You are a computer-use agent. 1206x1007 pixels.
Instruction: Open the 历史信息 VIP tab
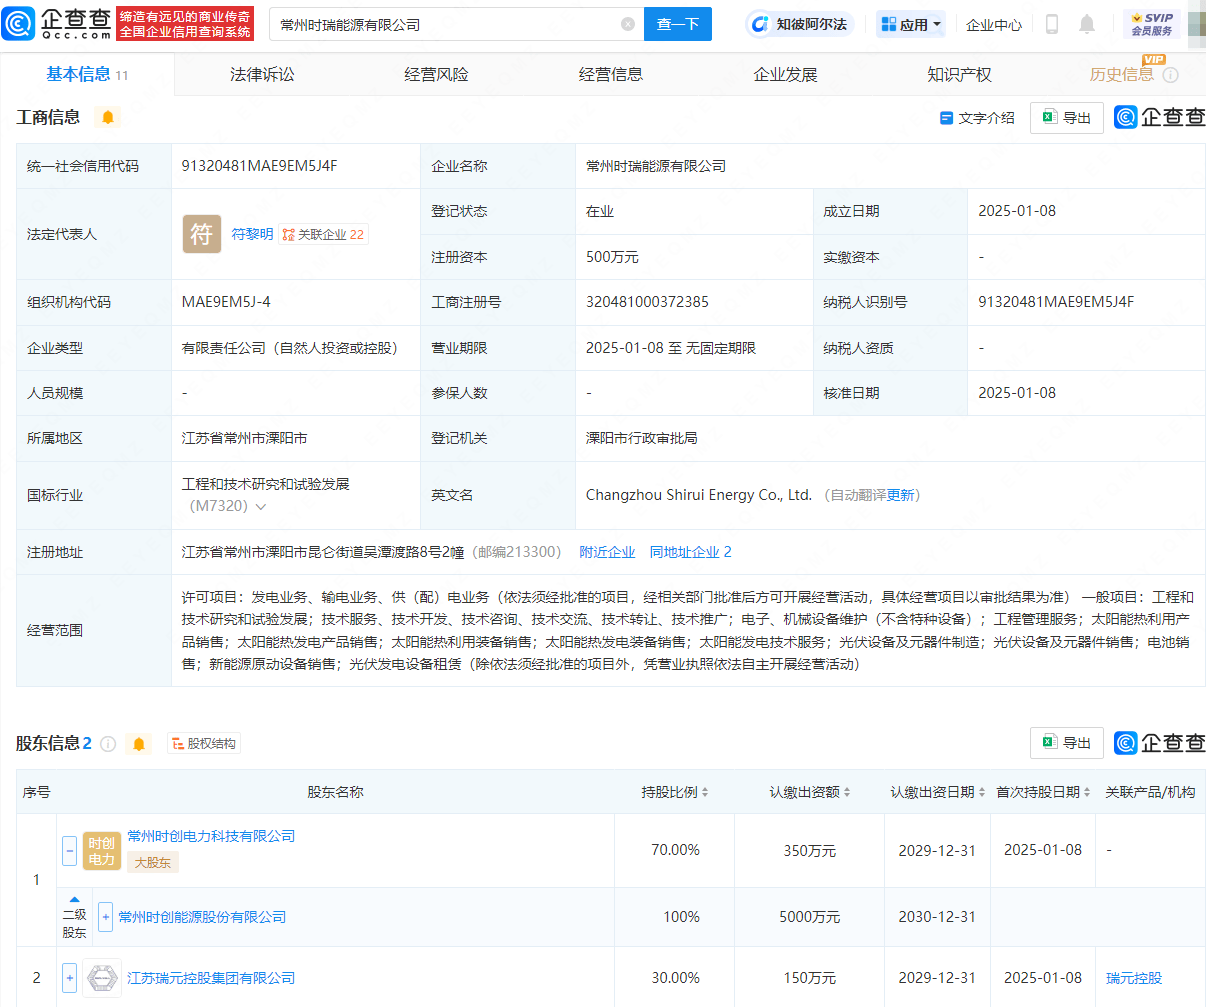pos(1122,74)
